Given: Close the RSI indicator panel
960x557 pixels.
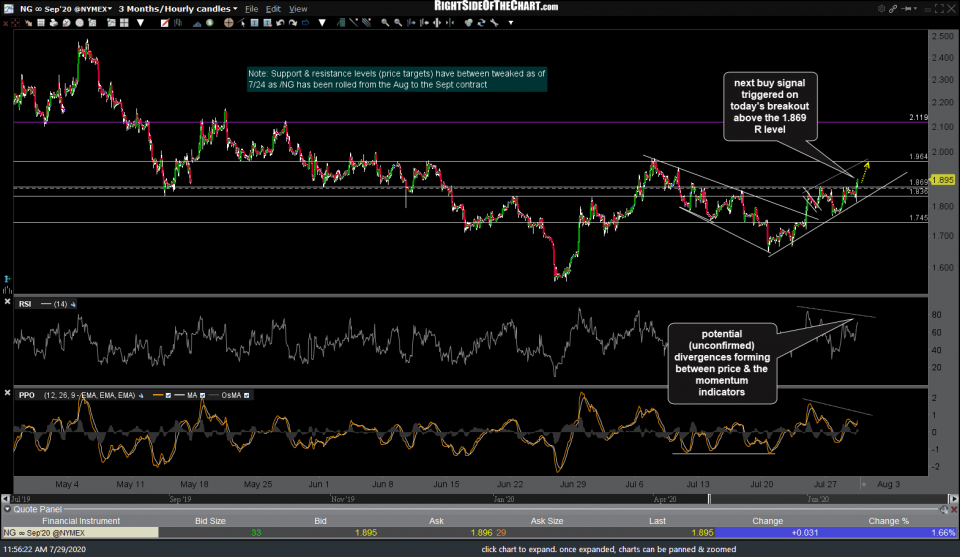Looking at the screenshot, I should click(x=8, y=303).
